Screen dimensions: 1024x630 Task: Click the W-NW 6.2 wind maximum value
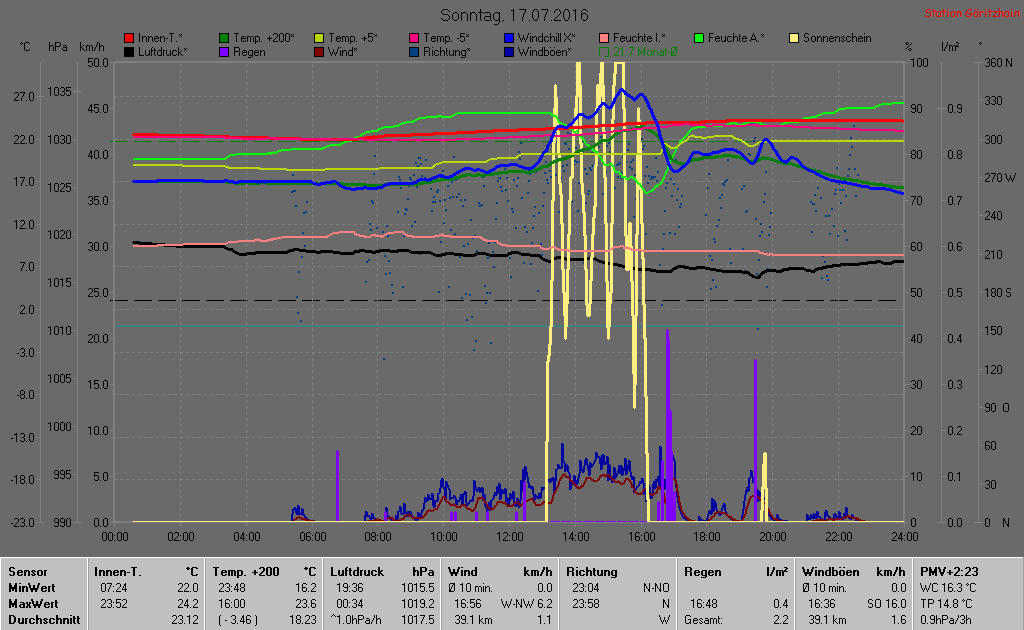click(x=526, y=604)
